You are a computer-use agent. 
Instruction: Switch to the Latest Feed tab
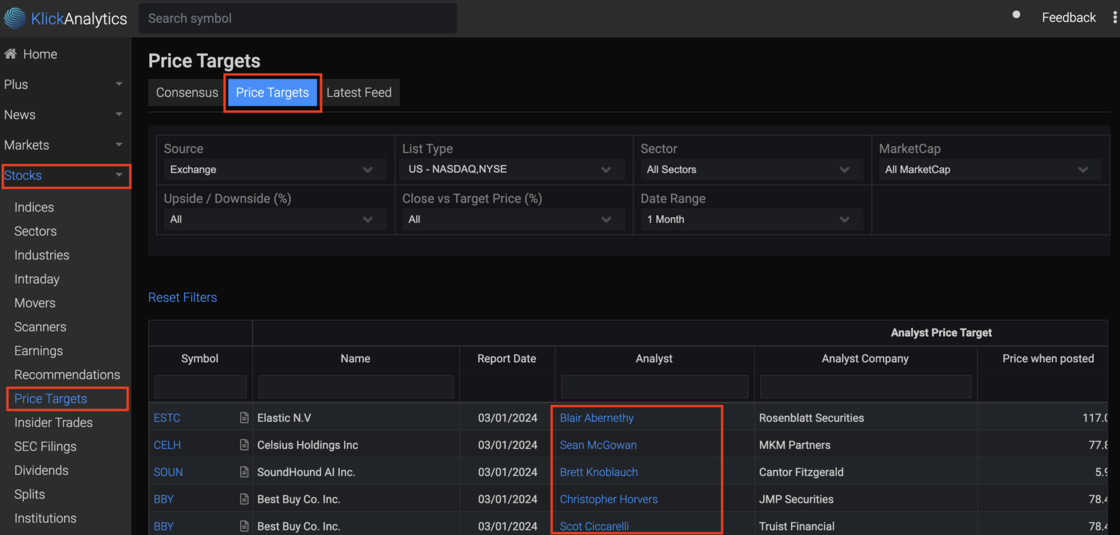point(359,93)
